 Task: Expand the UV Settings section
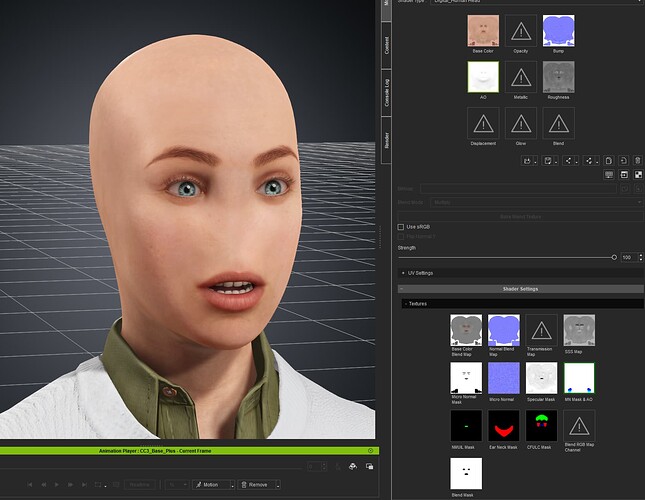pos(520,273)
